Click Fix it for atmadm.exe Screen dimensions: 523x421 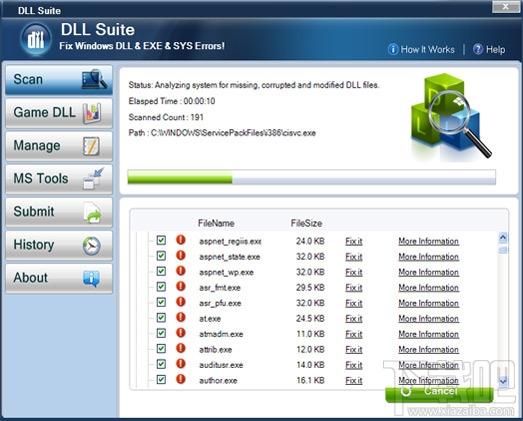coord(354,334)
